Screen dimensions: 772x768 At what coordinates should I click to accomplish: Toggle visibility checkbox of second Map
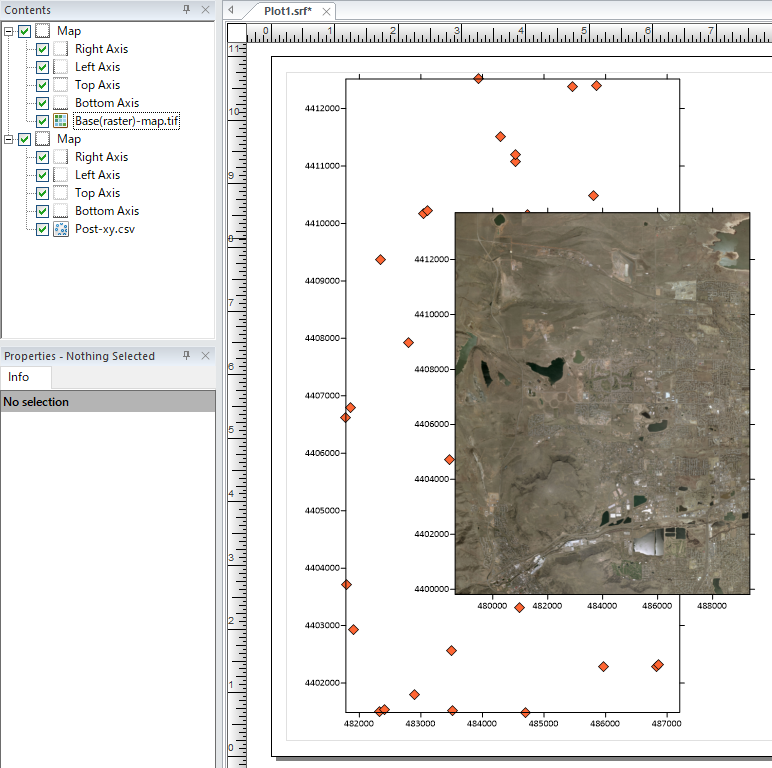click(x=25, y=139)
